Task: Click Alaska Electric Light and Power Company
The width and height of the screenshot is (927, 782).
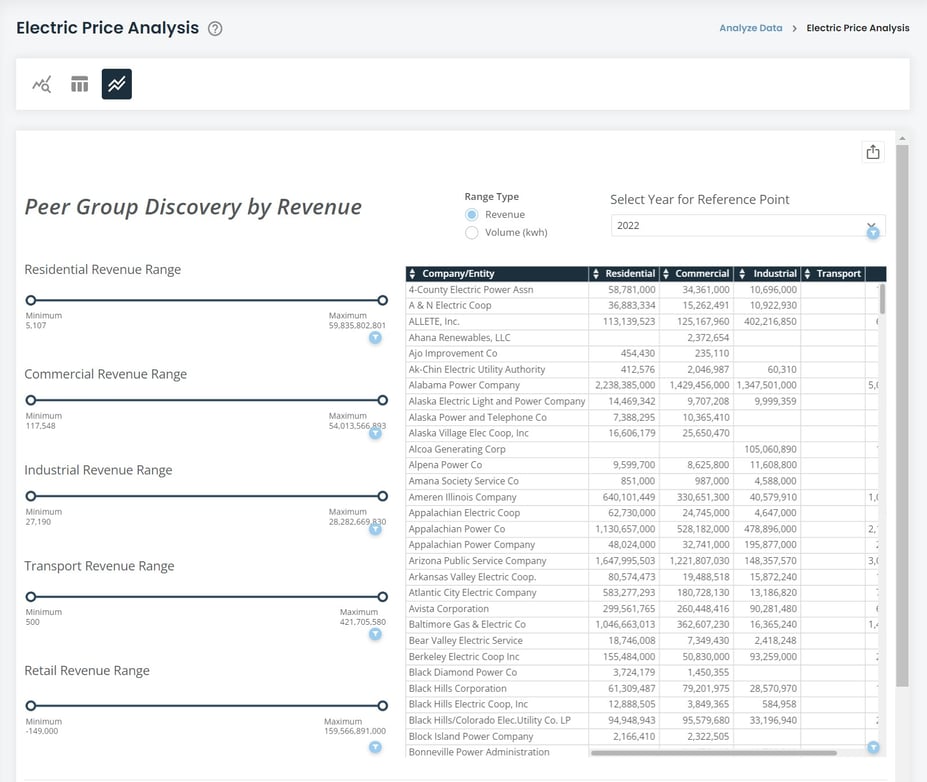Action: coord(497,401)
